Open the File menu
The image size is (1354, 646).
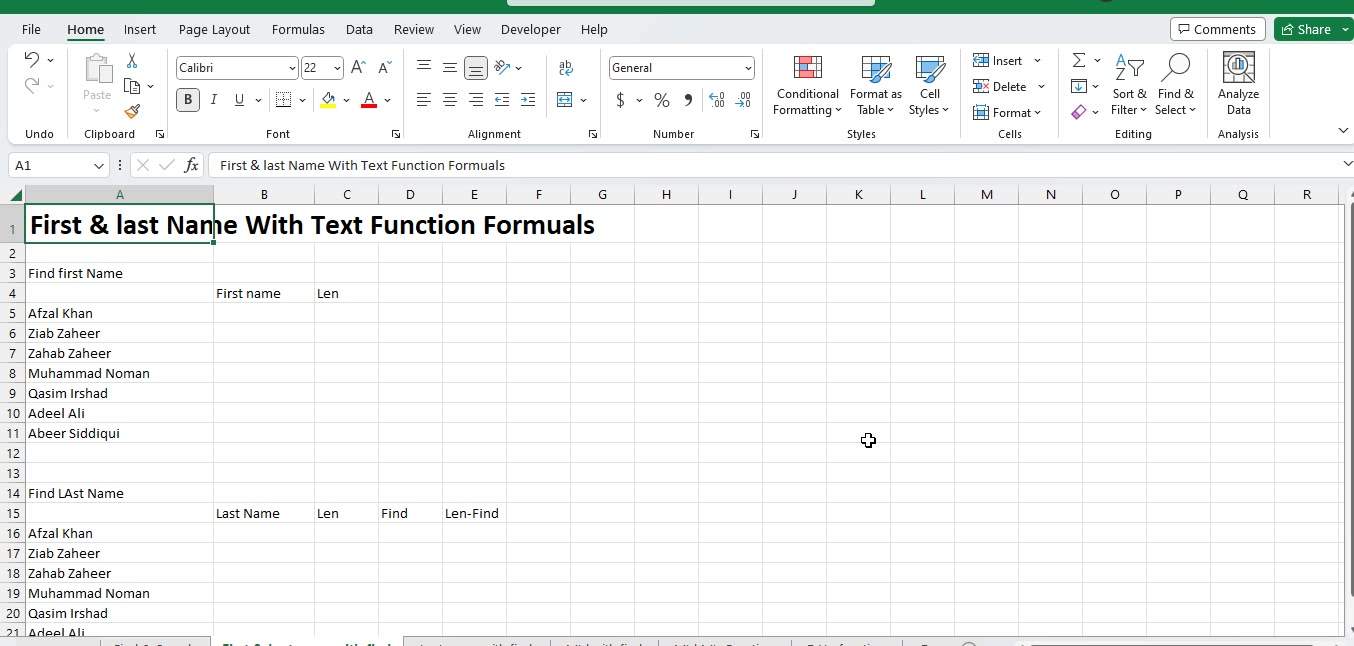pyautogui.click(x=31, y=29)
